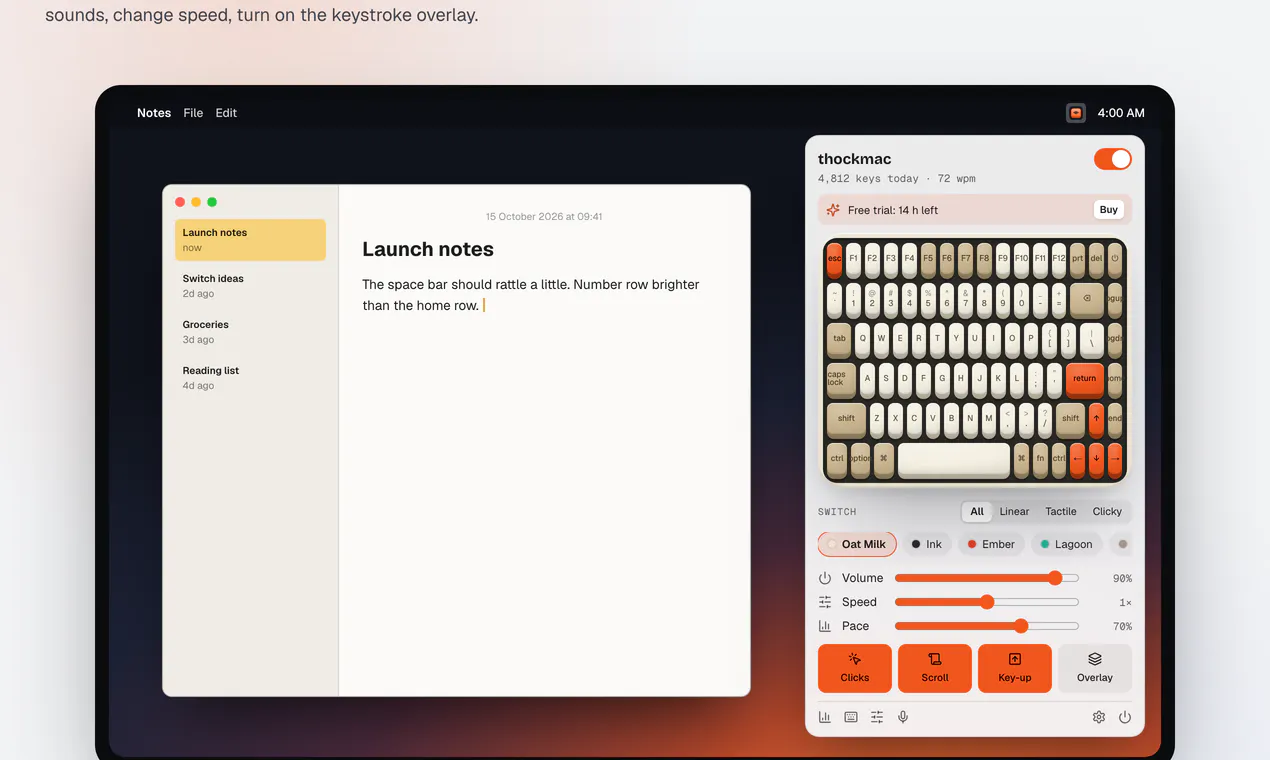1270x760 pixels.
Task: Open the Edit menu
Action: click(226, 113)
